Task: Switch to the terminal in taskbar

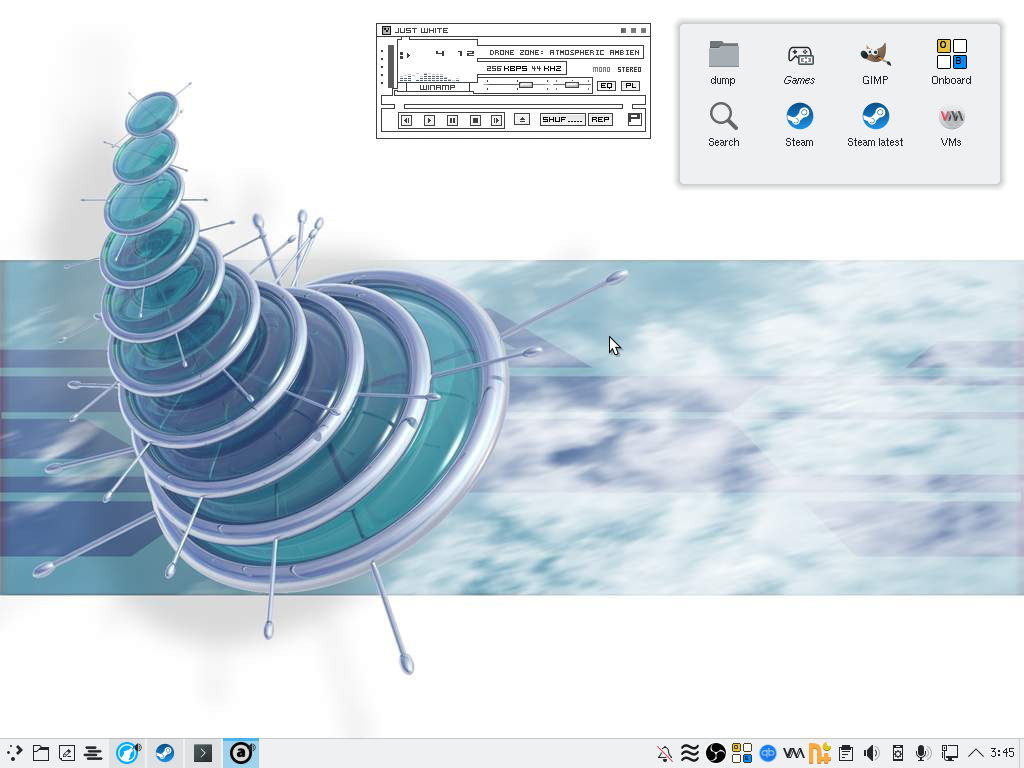Action: point(203,753)
